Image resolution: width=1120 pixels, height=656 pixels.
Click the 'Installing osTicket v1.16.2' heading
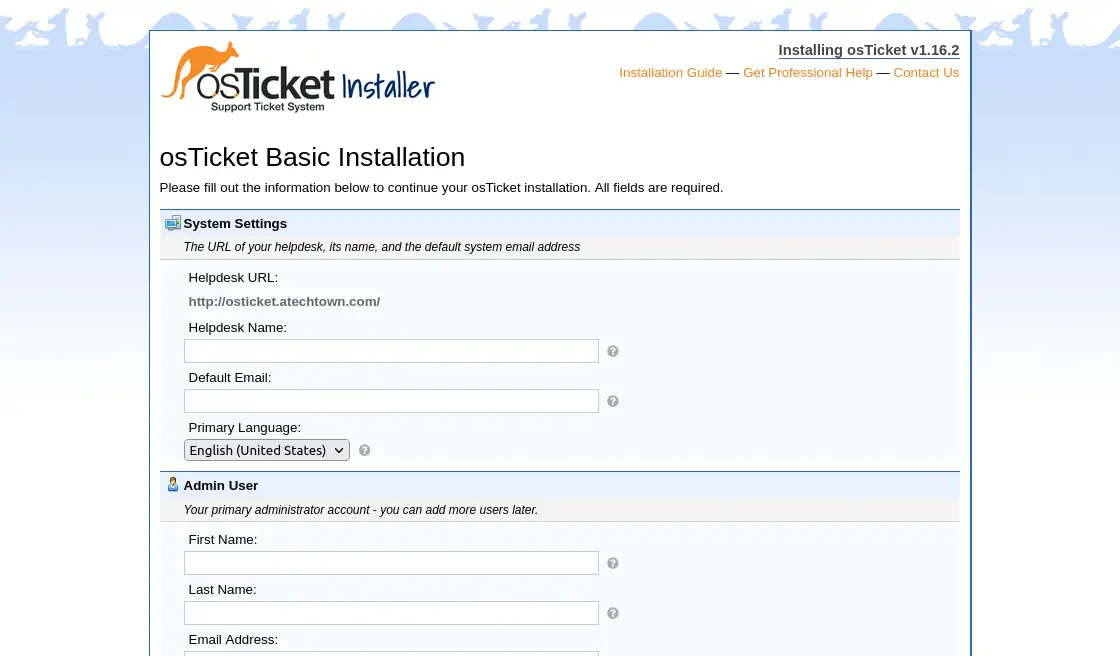869,50
